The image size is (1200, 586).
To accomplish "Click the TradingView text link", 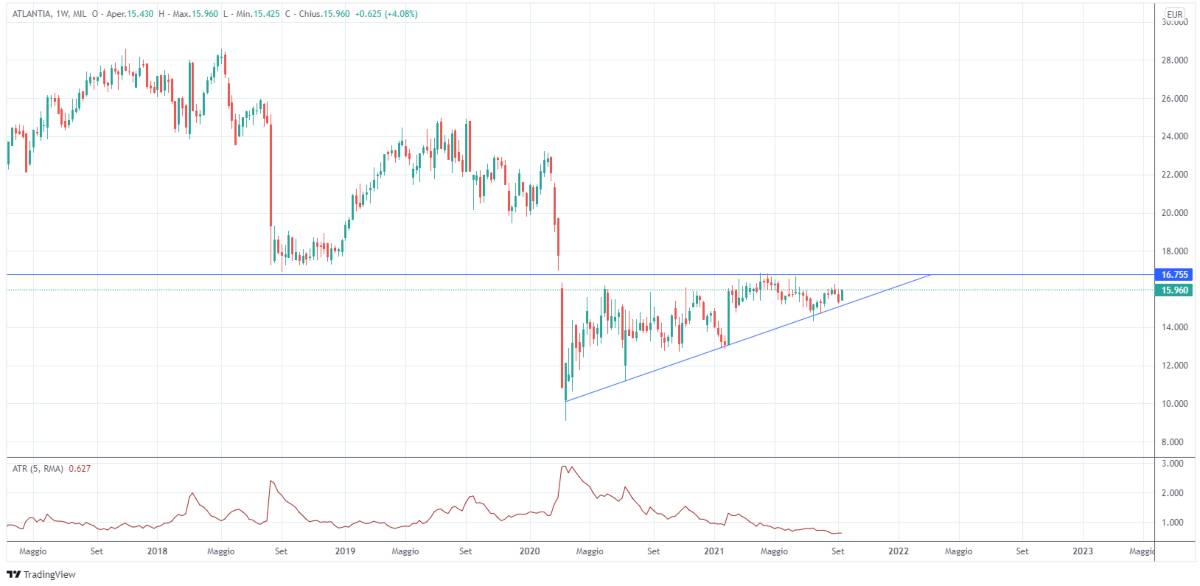I will click(x=50, y=575).
